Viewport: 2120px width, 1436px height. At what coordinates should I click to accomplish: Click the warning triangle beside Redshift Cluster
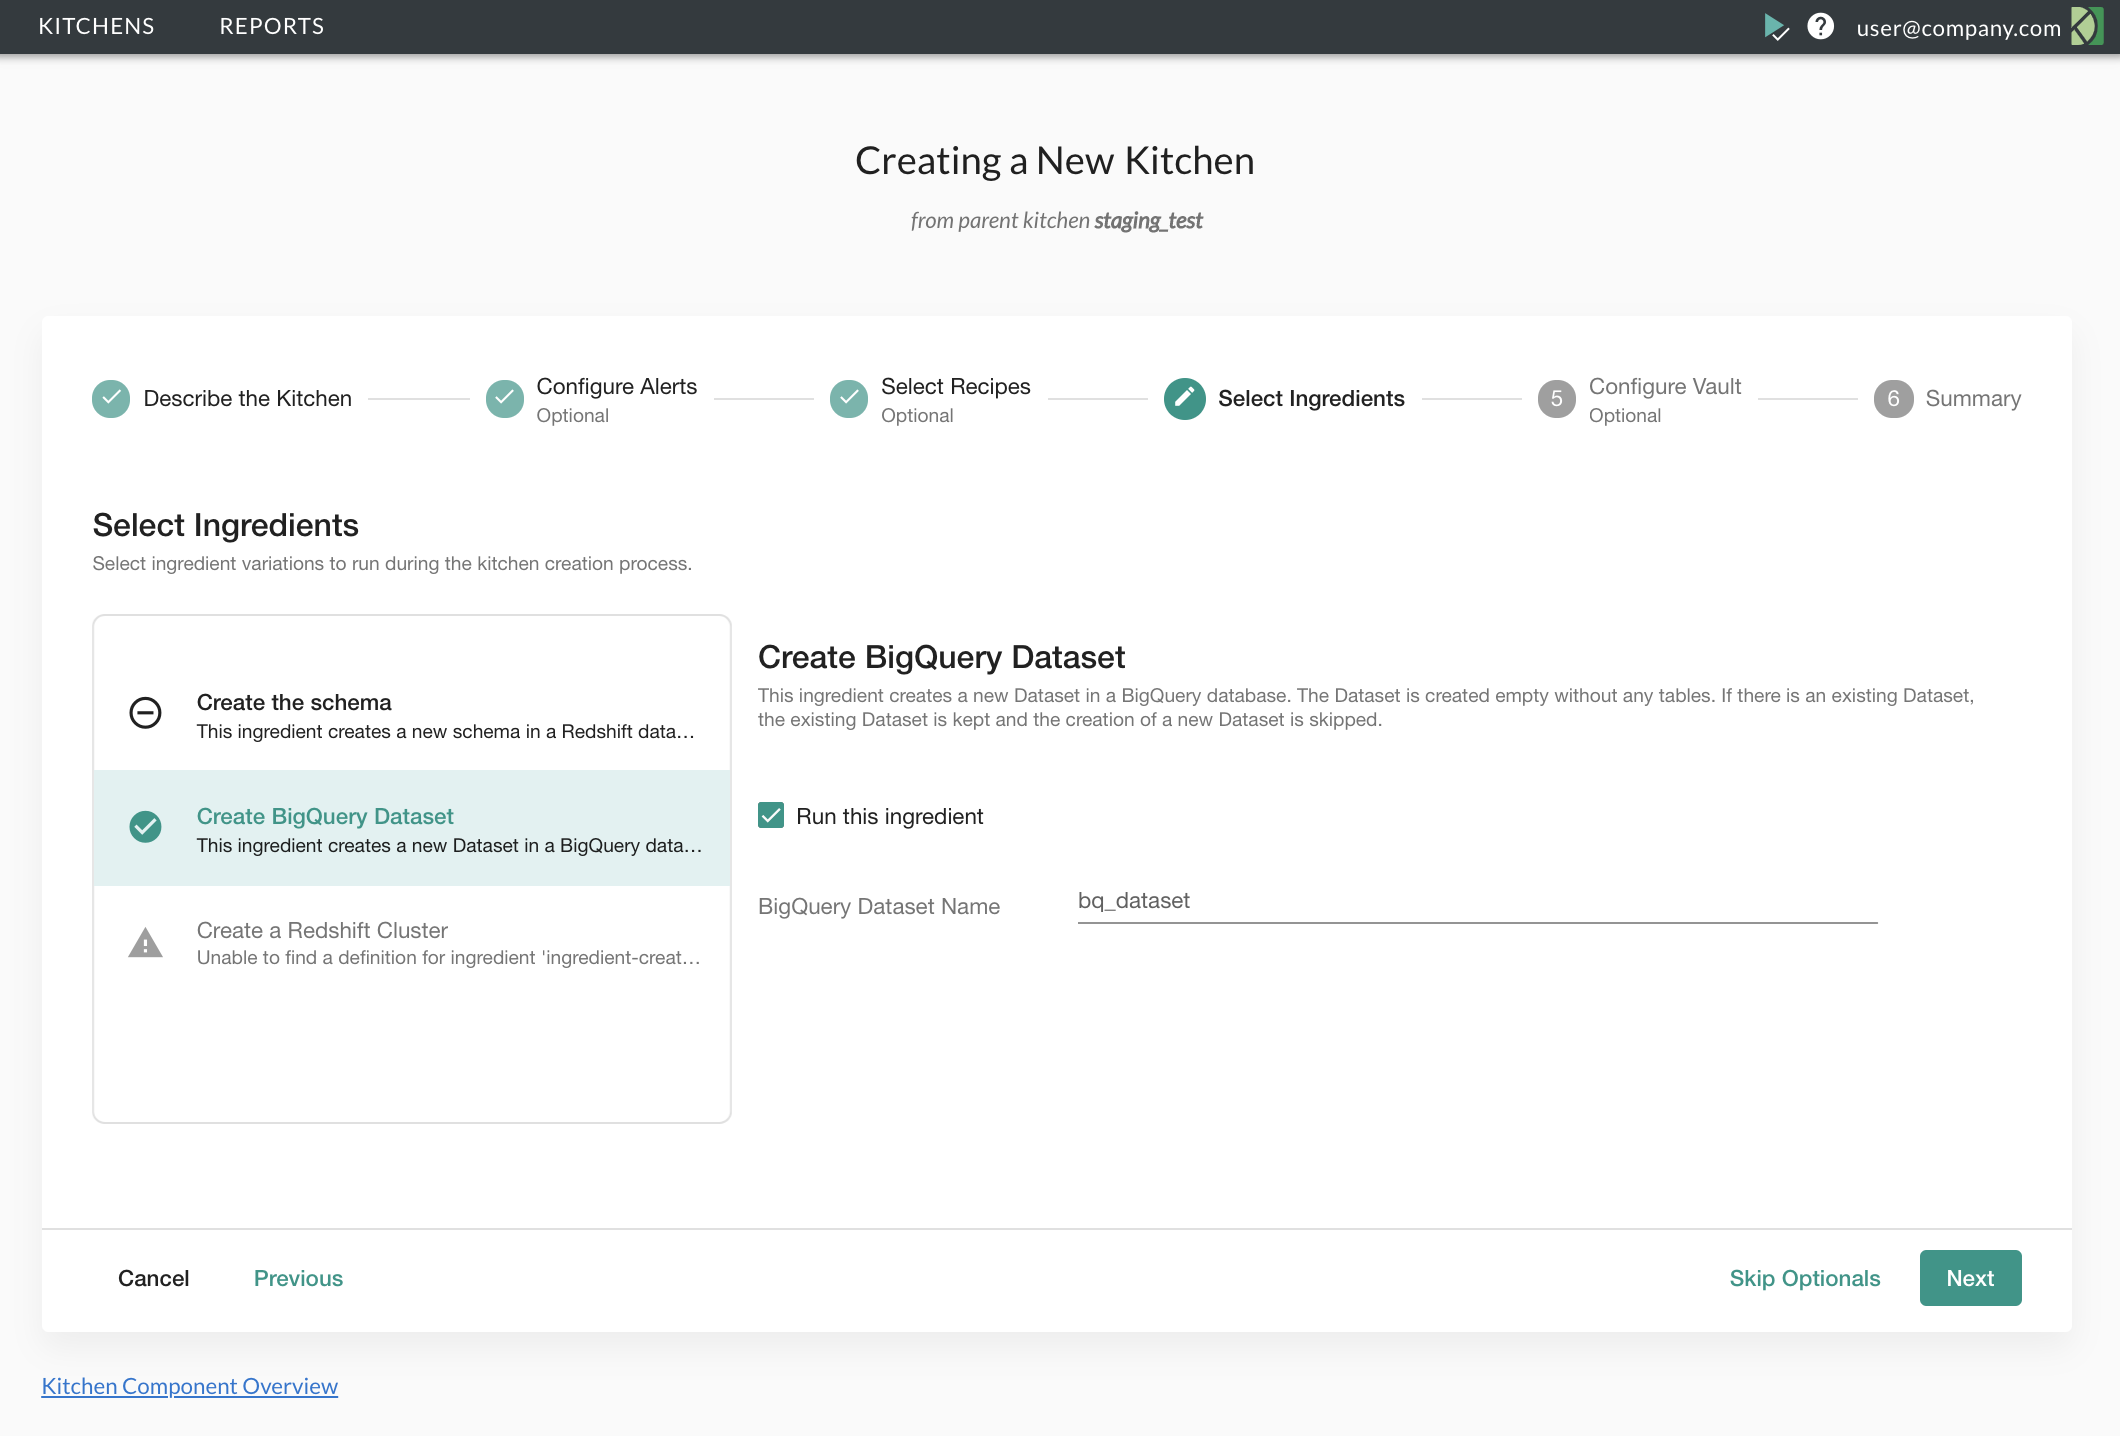click(146, 943)
